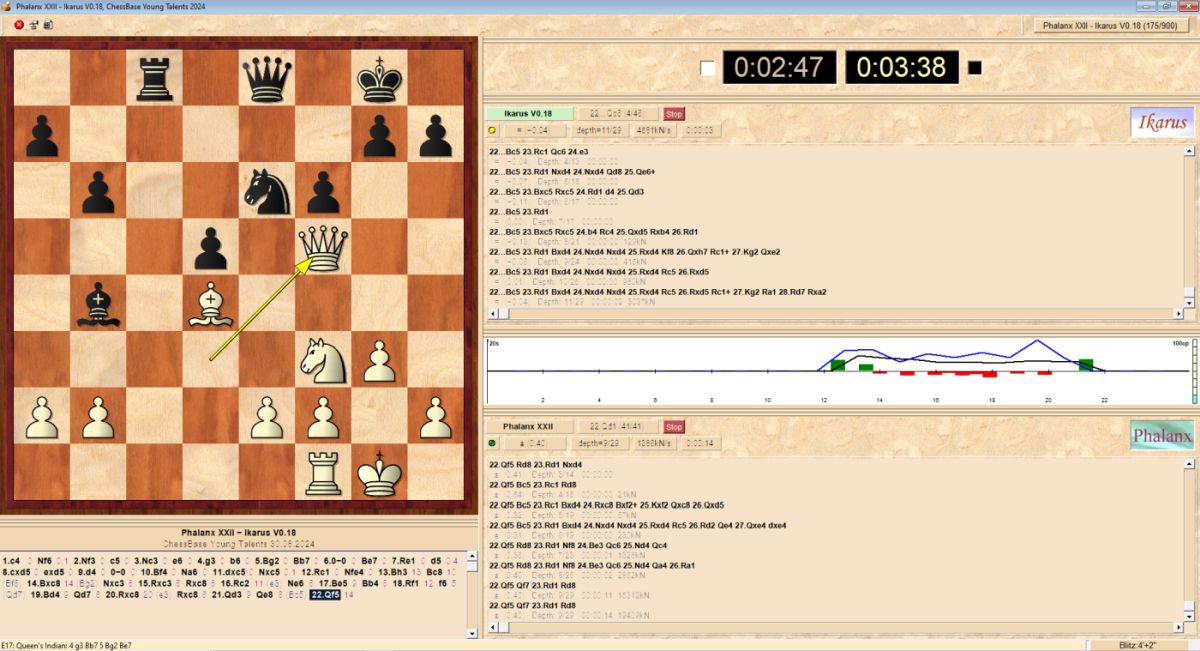Click the 1386kN/s speed field of Phalanx
The width and height of the screenshot is (1200, 651).
[655, 443]
